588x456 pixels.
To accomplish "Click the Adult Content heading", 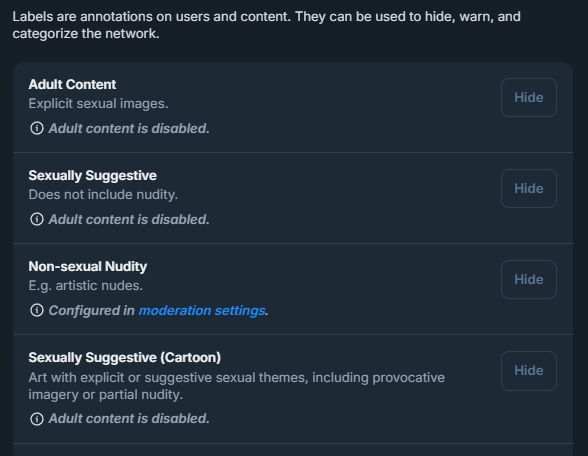I will coord(72,84).
